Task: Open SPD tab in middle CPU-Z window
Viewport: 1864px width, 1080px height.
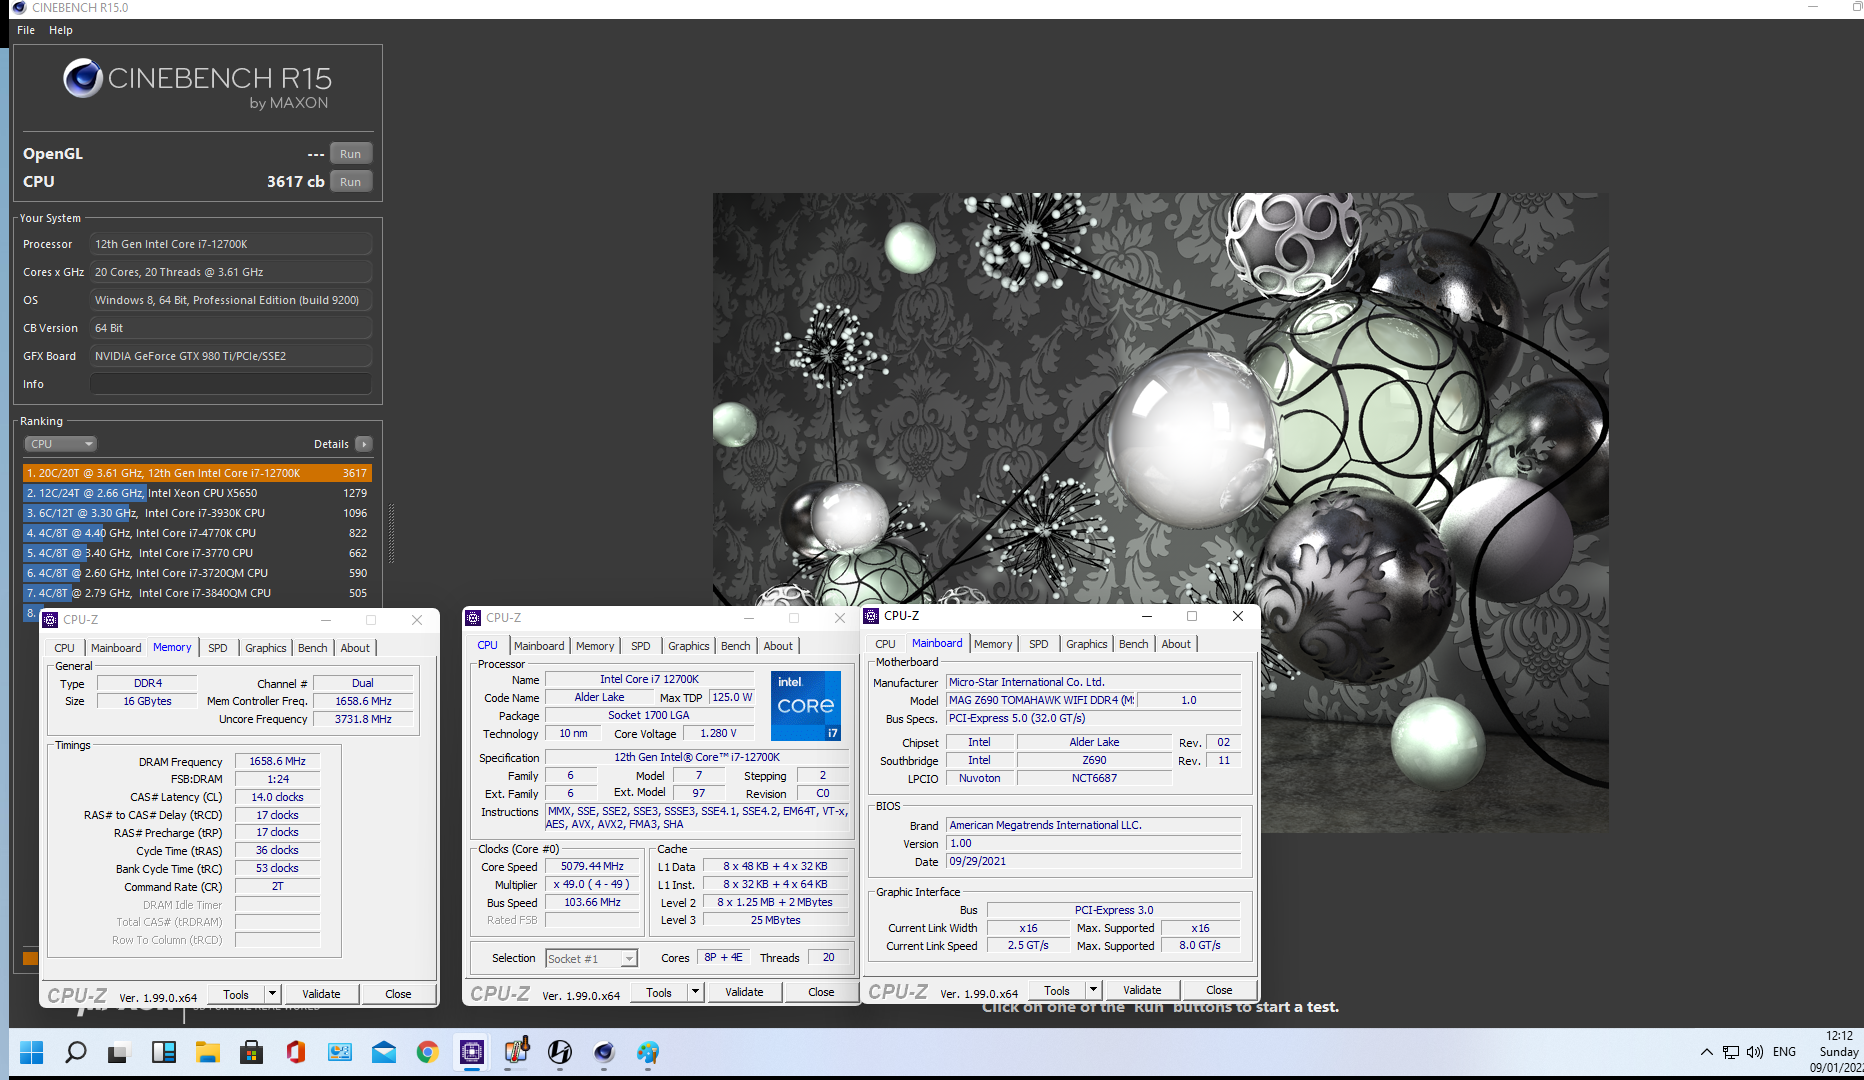Action: (x=641, y=646)
